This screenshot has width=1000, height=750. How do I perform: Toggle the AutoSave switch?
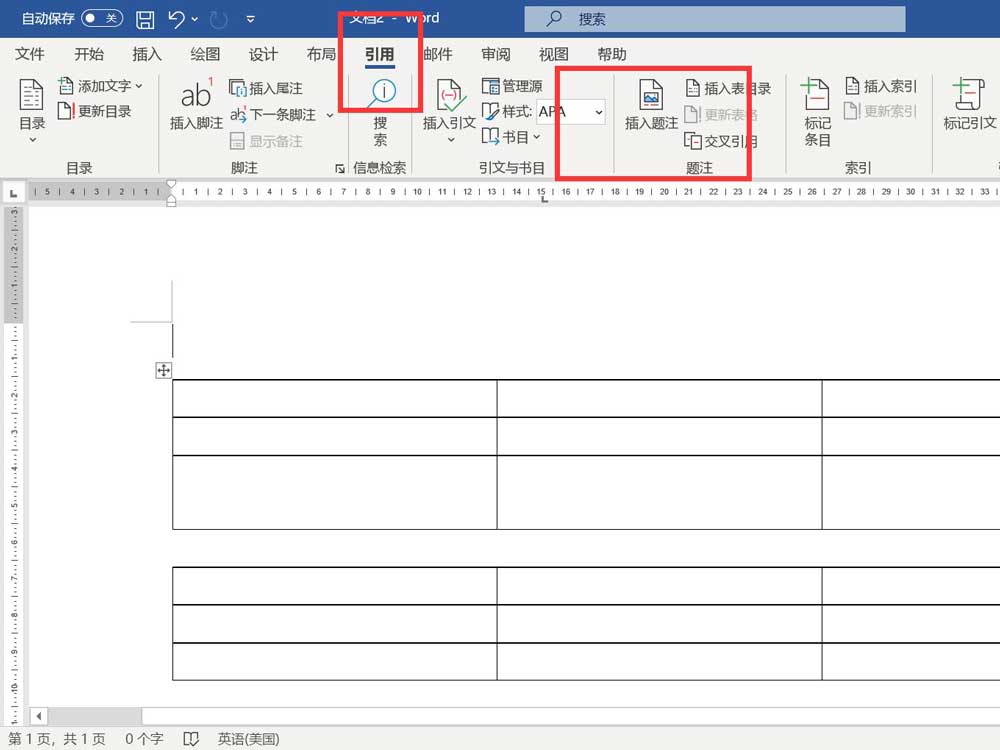pos(102,18)
